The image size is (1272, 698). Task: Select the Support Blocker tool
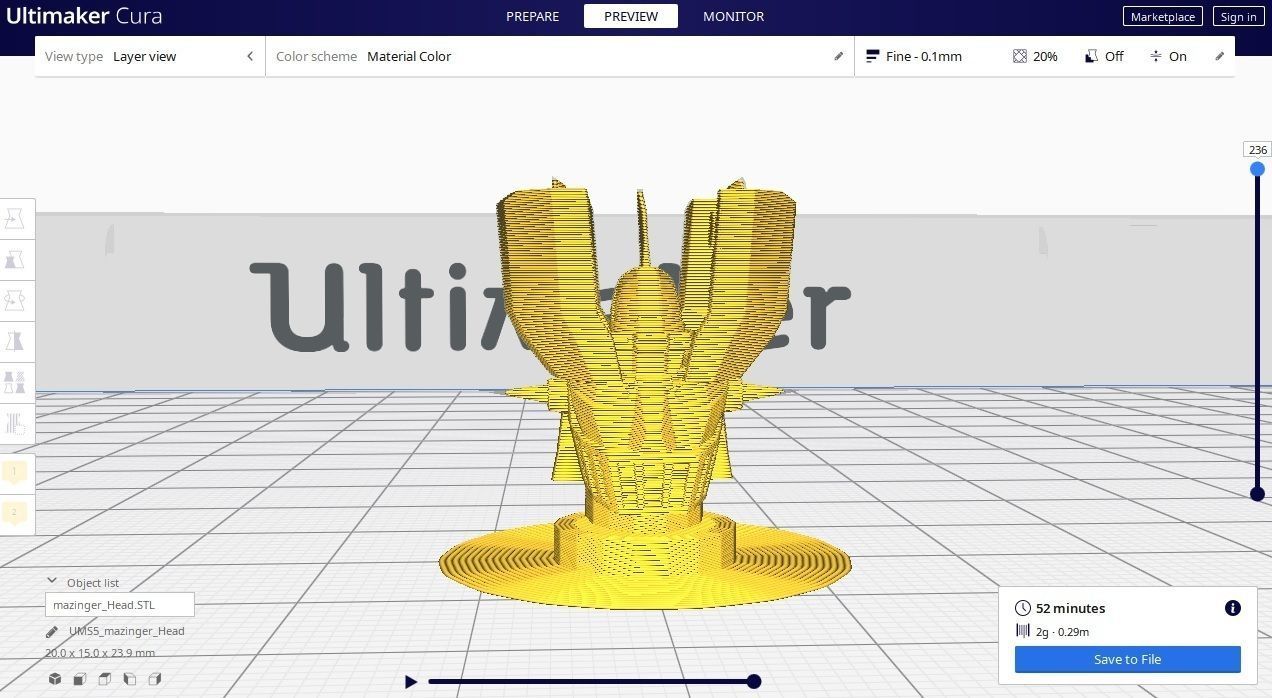pos(15,424)
